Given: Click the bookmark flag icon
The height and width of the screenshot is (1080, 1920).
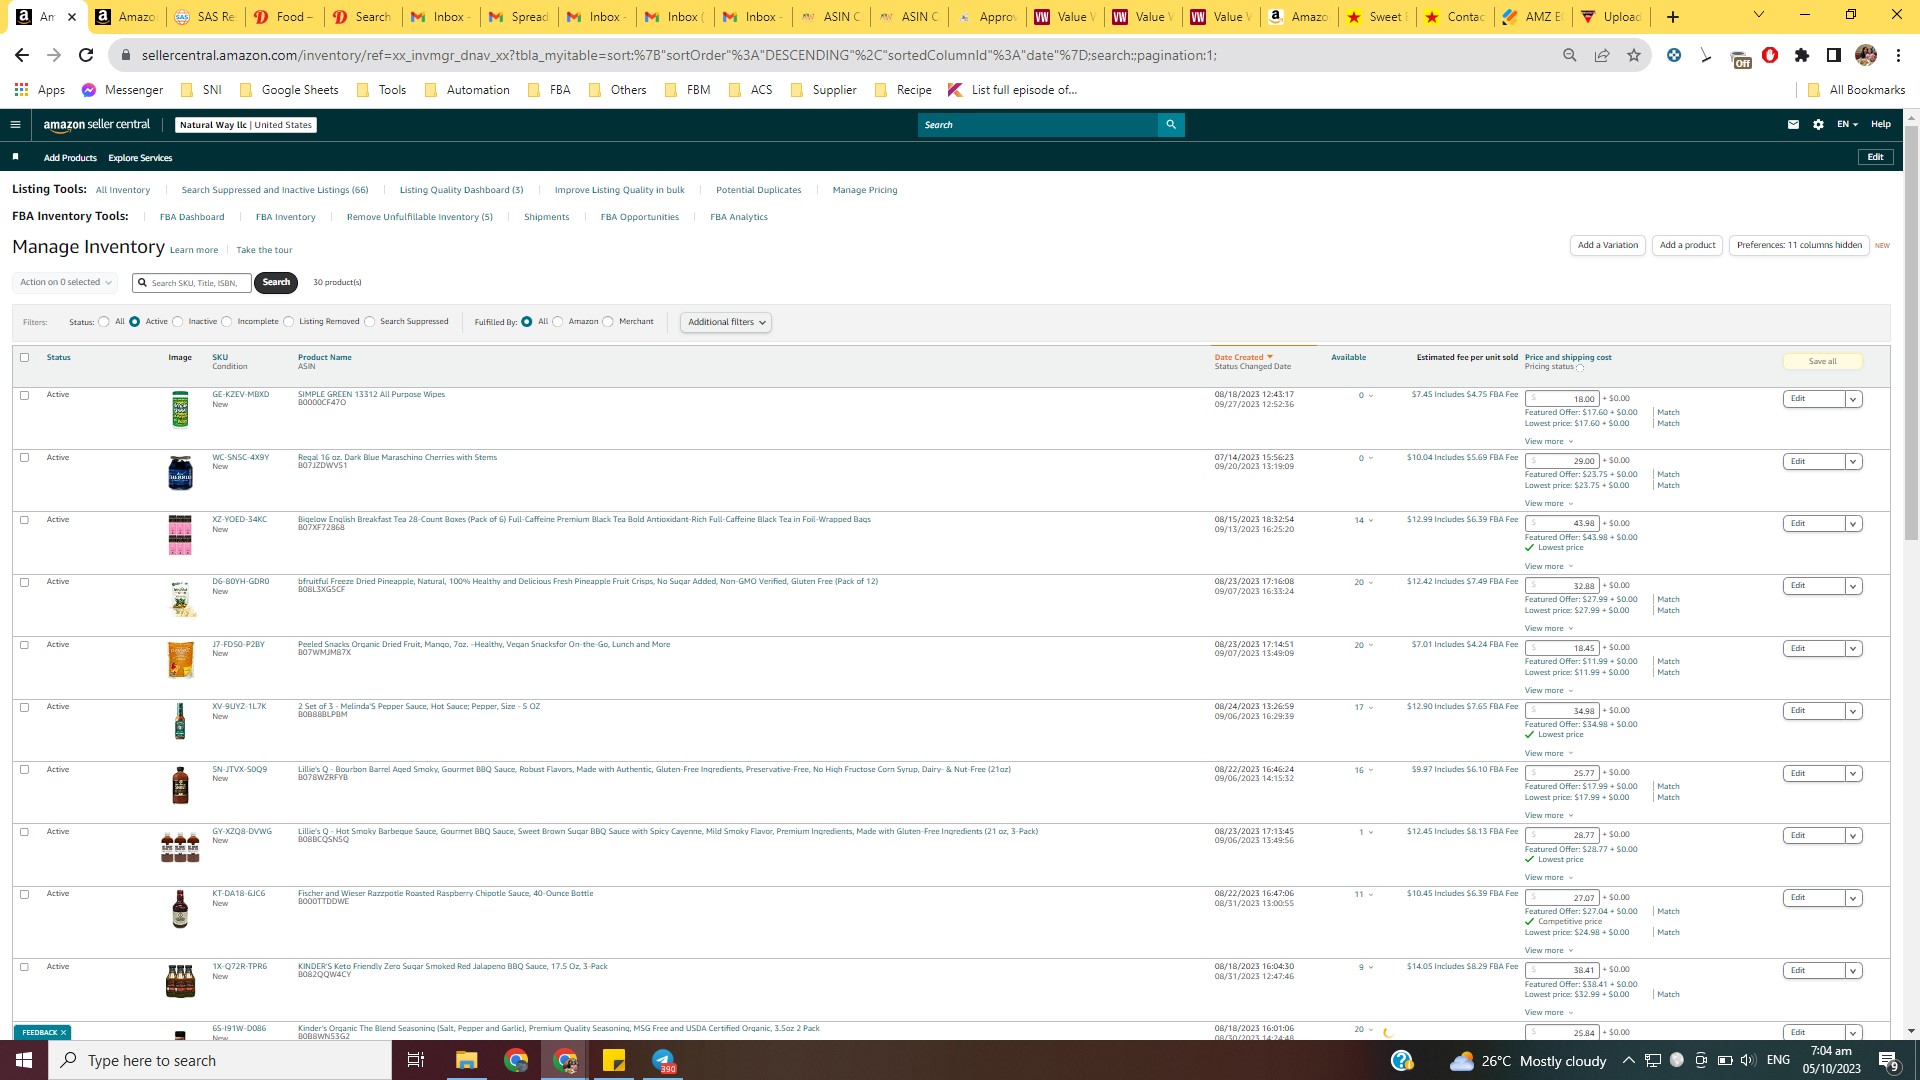Looking at the screenshot, I should (x=15, y=157).
